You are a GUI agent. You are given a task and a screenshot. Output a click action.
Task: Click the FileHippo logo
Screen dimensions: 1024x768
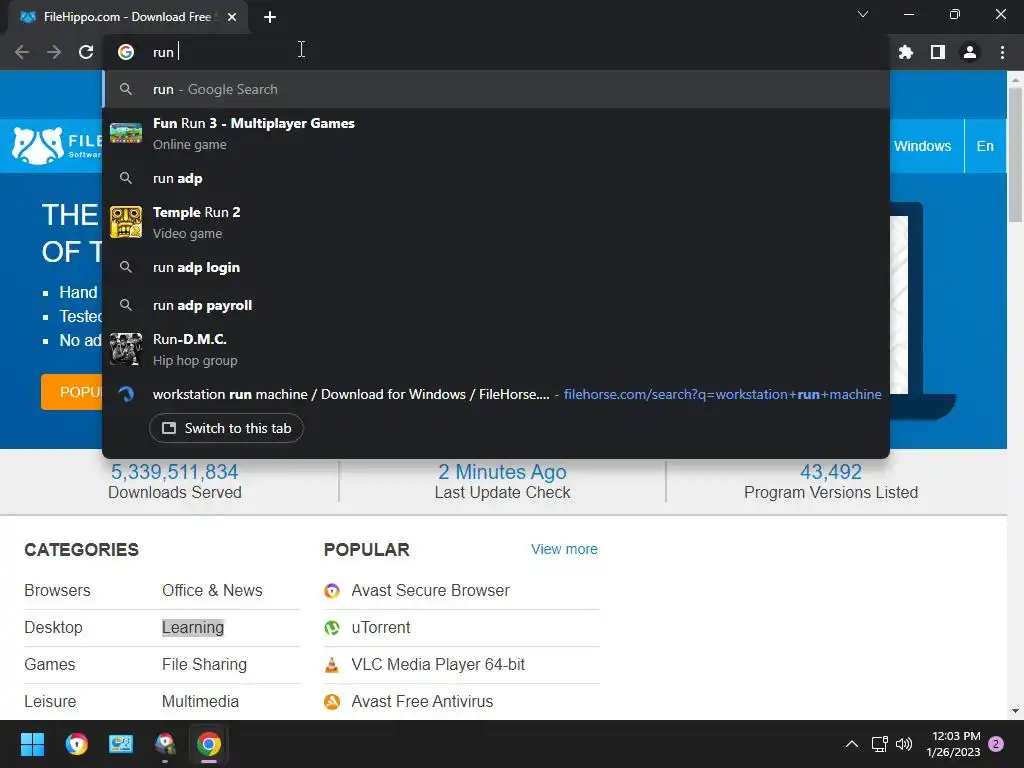click(57, 146)
